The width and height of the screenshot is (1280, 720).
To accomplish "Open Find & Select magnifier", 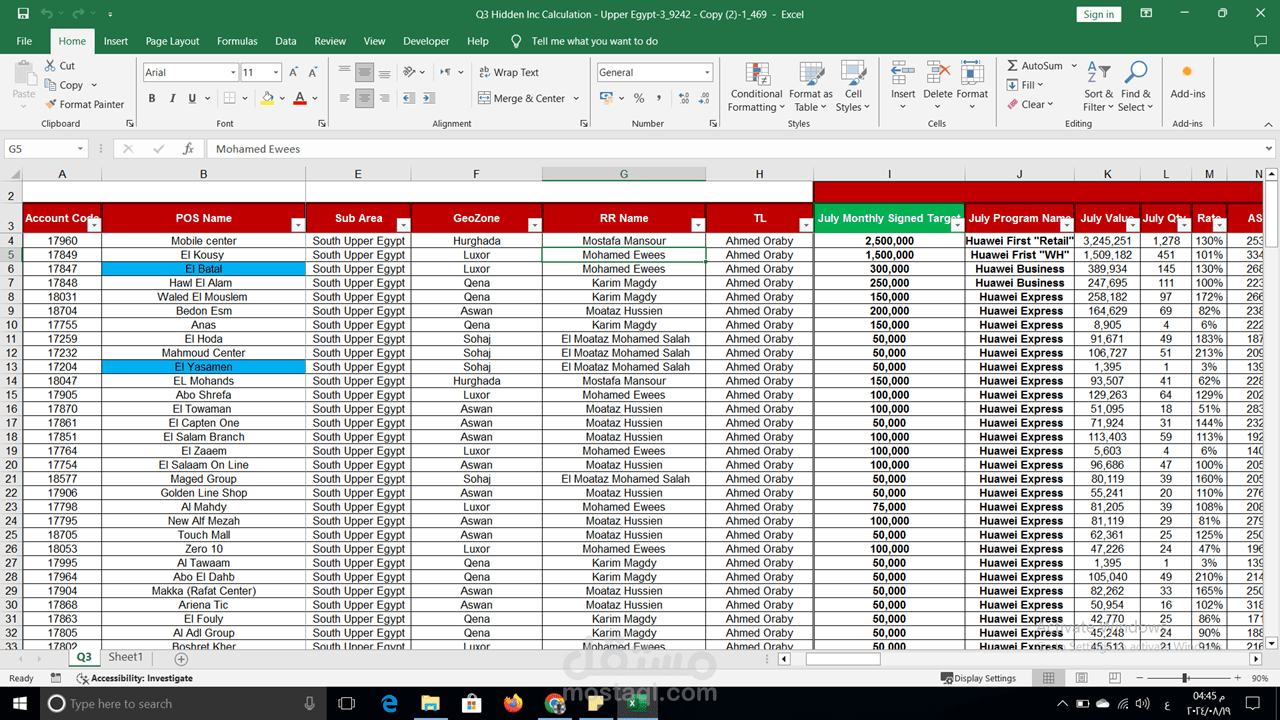I will (1135, 88).
